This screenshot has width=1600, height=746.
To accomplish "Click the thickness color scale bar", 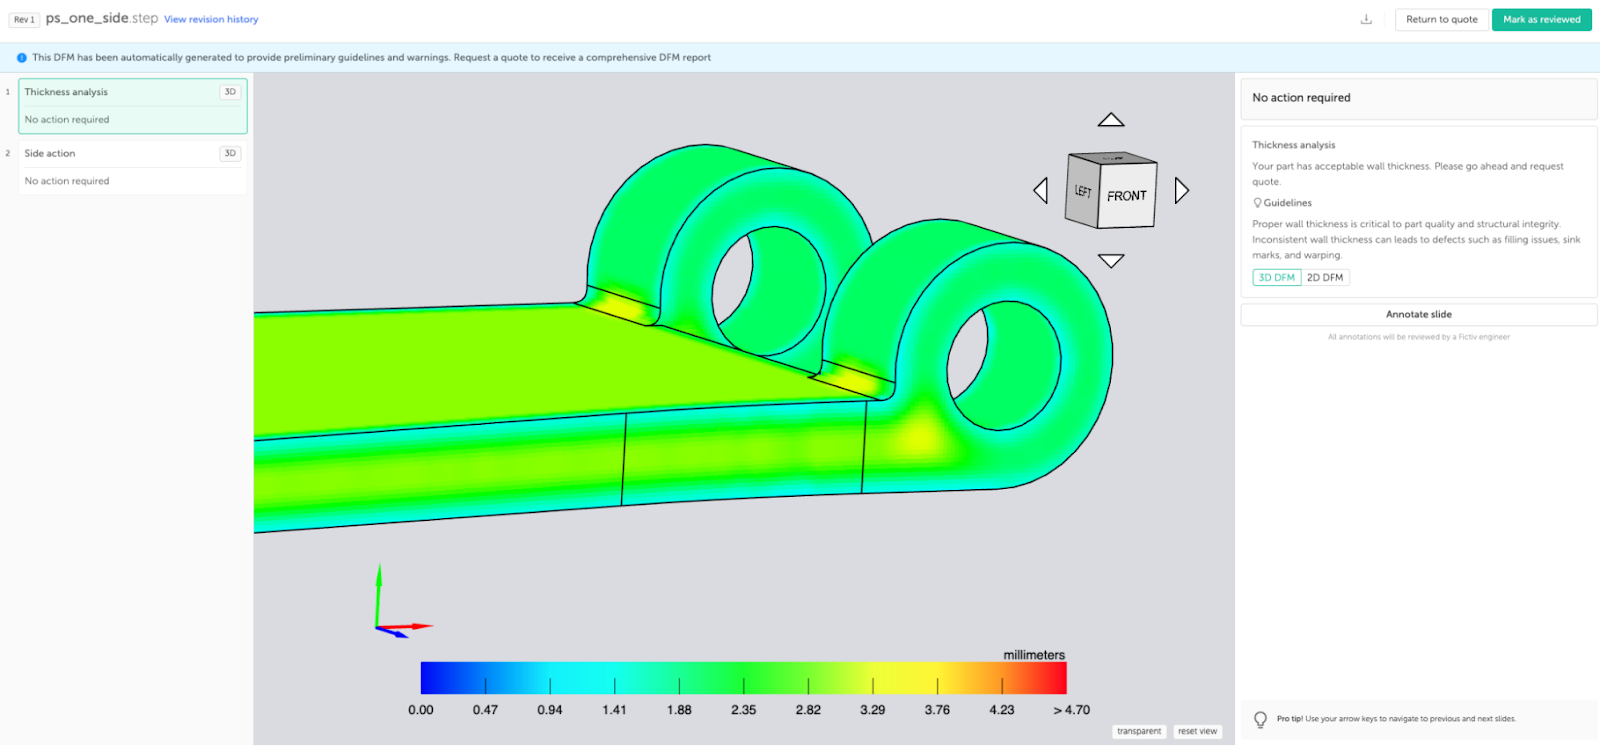I will [x=744, y=678].
